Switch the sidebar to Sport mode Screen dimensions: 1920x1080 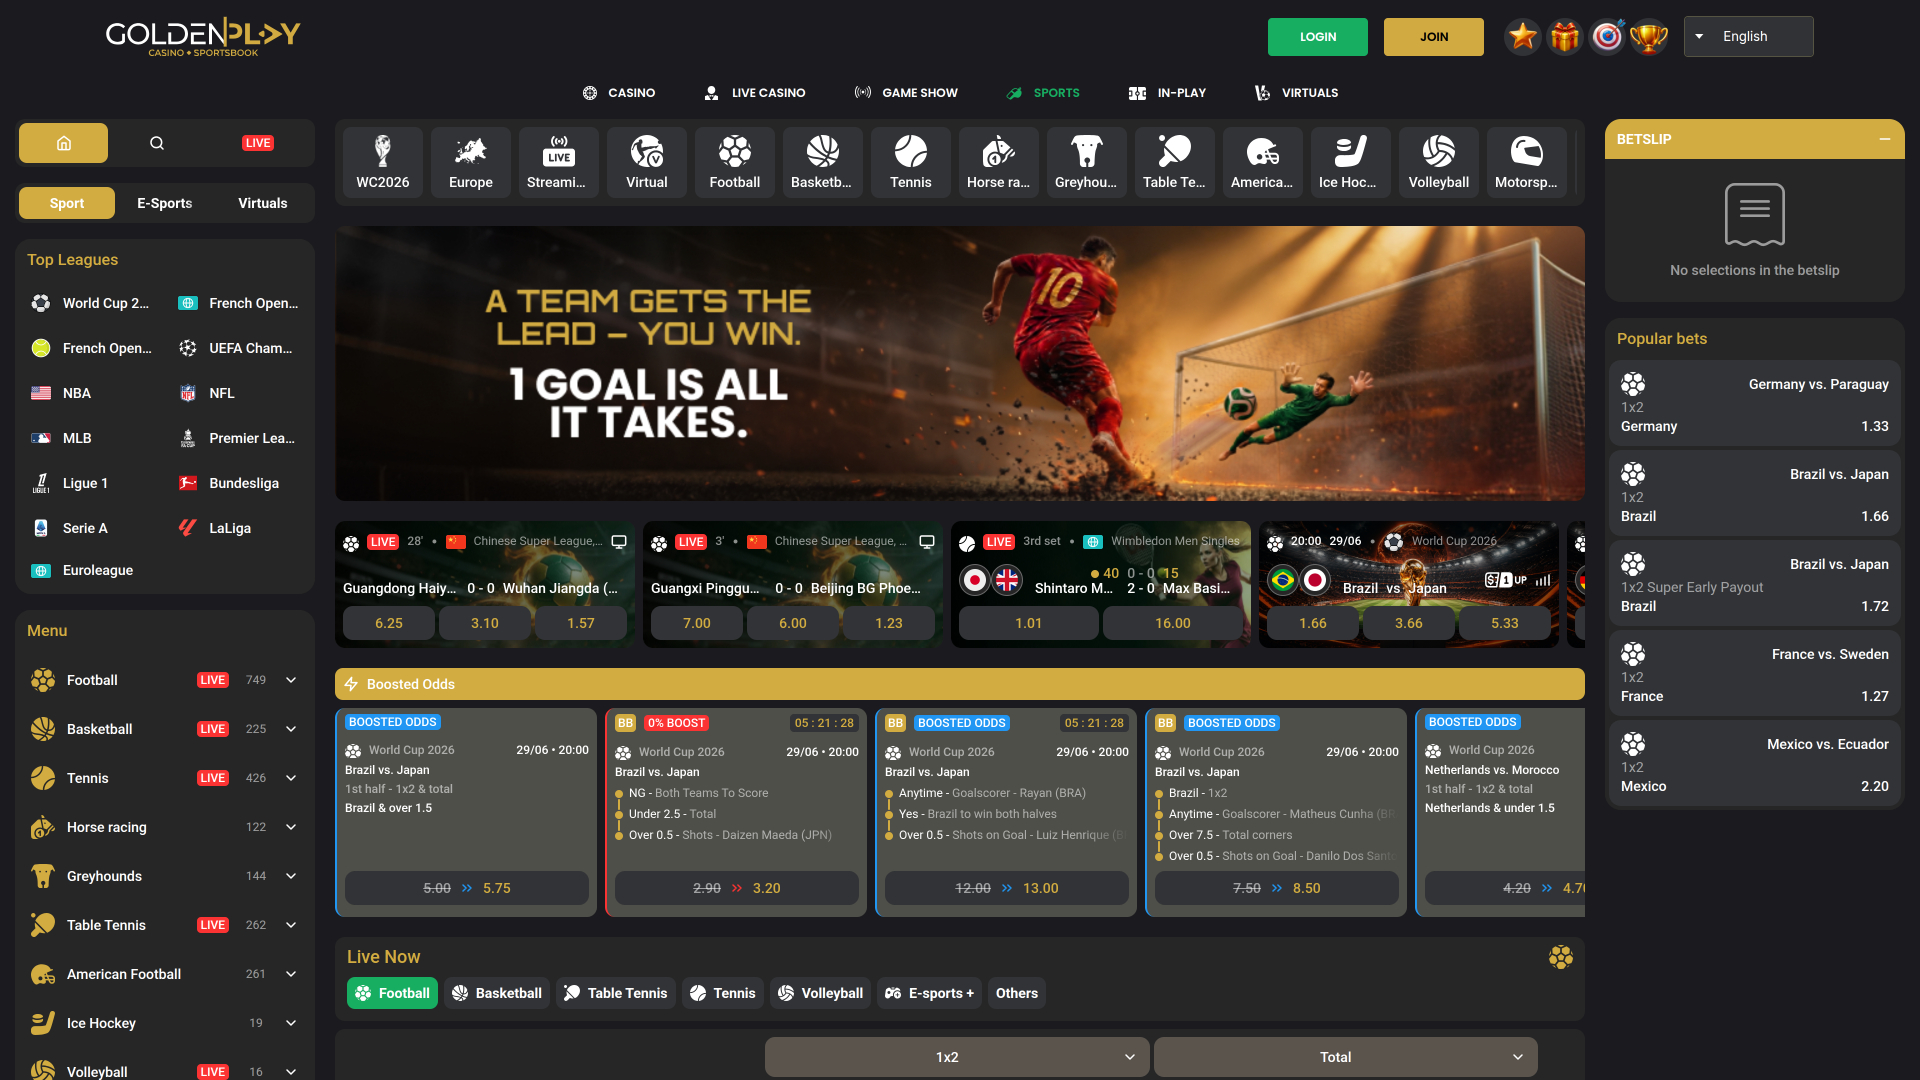point(67,203)
